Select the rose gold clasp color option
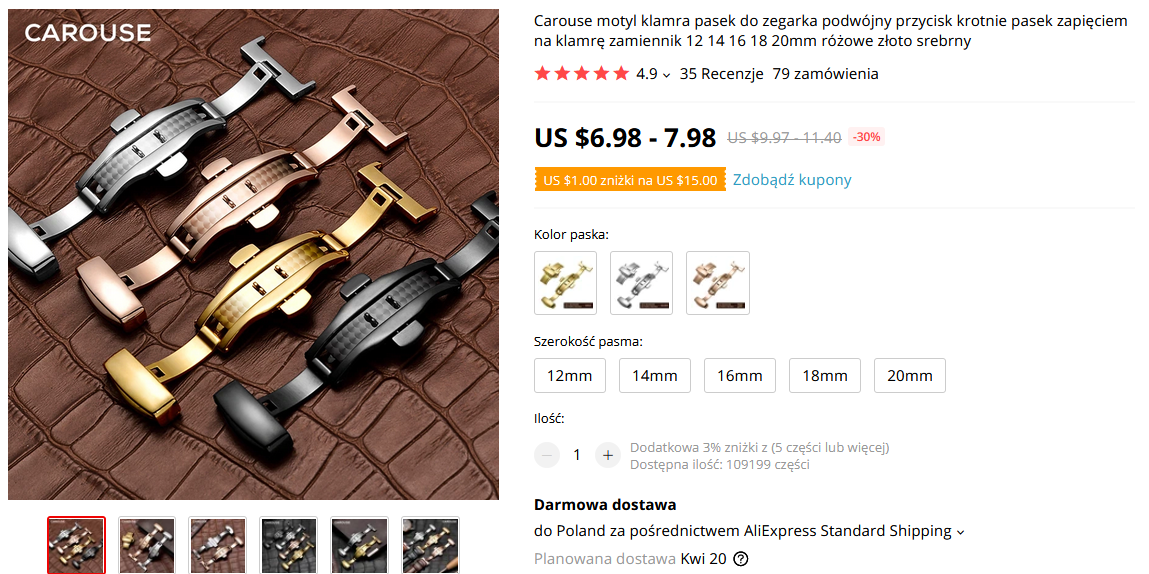Viewport: 1149px width, 574px height. [x=717, y=283]
